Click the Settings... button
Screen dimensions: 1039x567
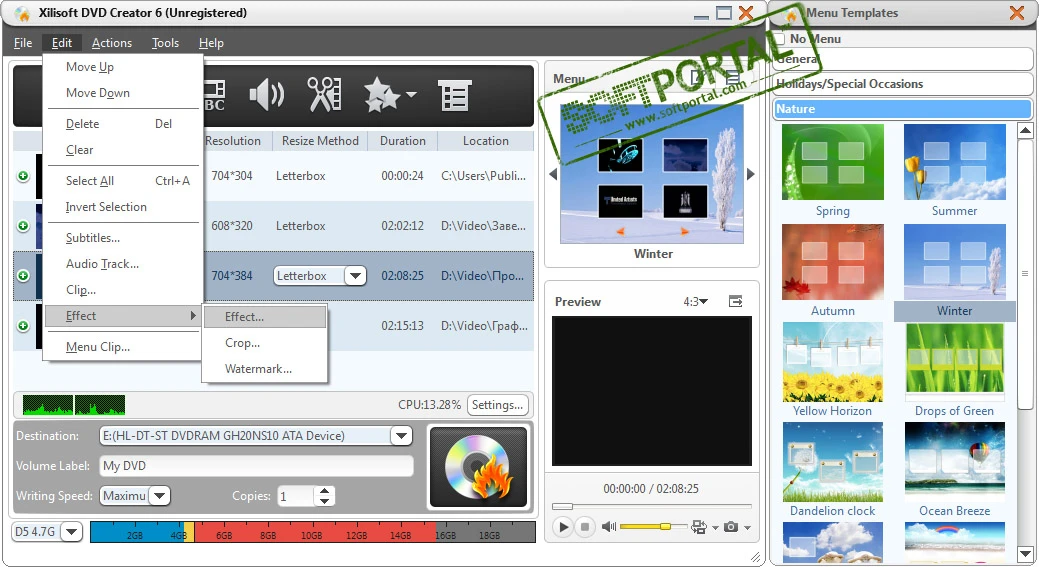(497, 405)
